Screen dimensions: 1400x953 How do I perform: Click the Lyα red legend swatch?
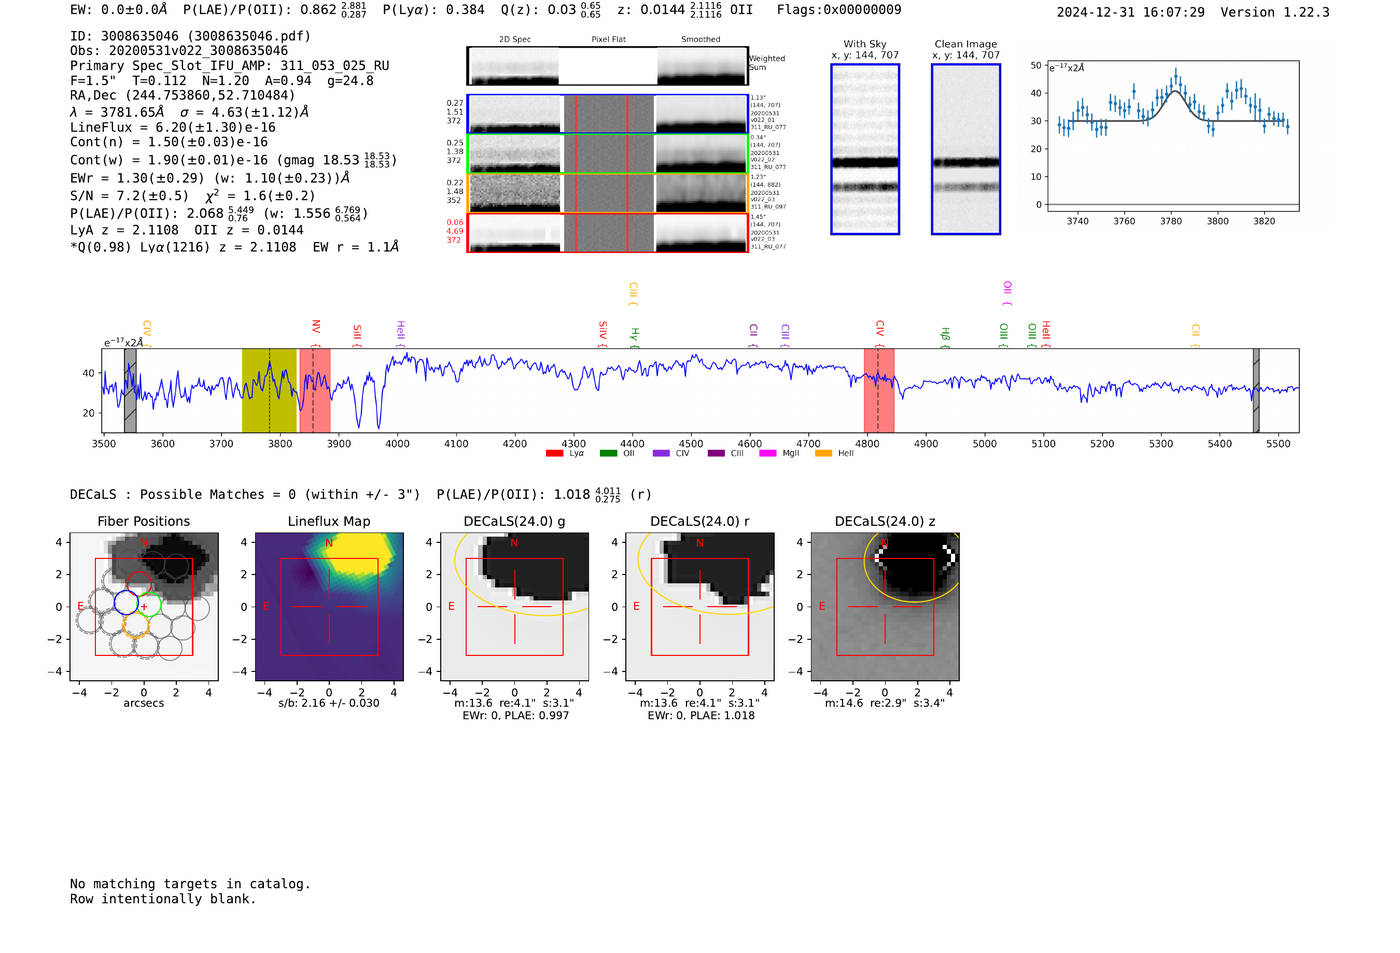pos(554,454)
